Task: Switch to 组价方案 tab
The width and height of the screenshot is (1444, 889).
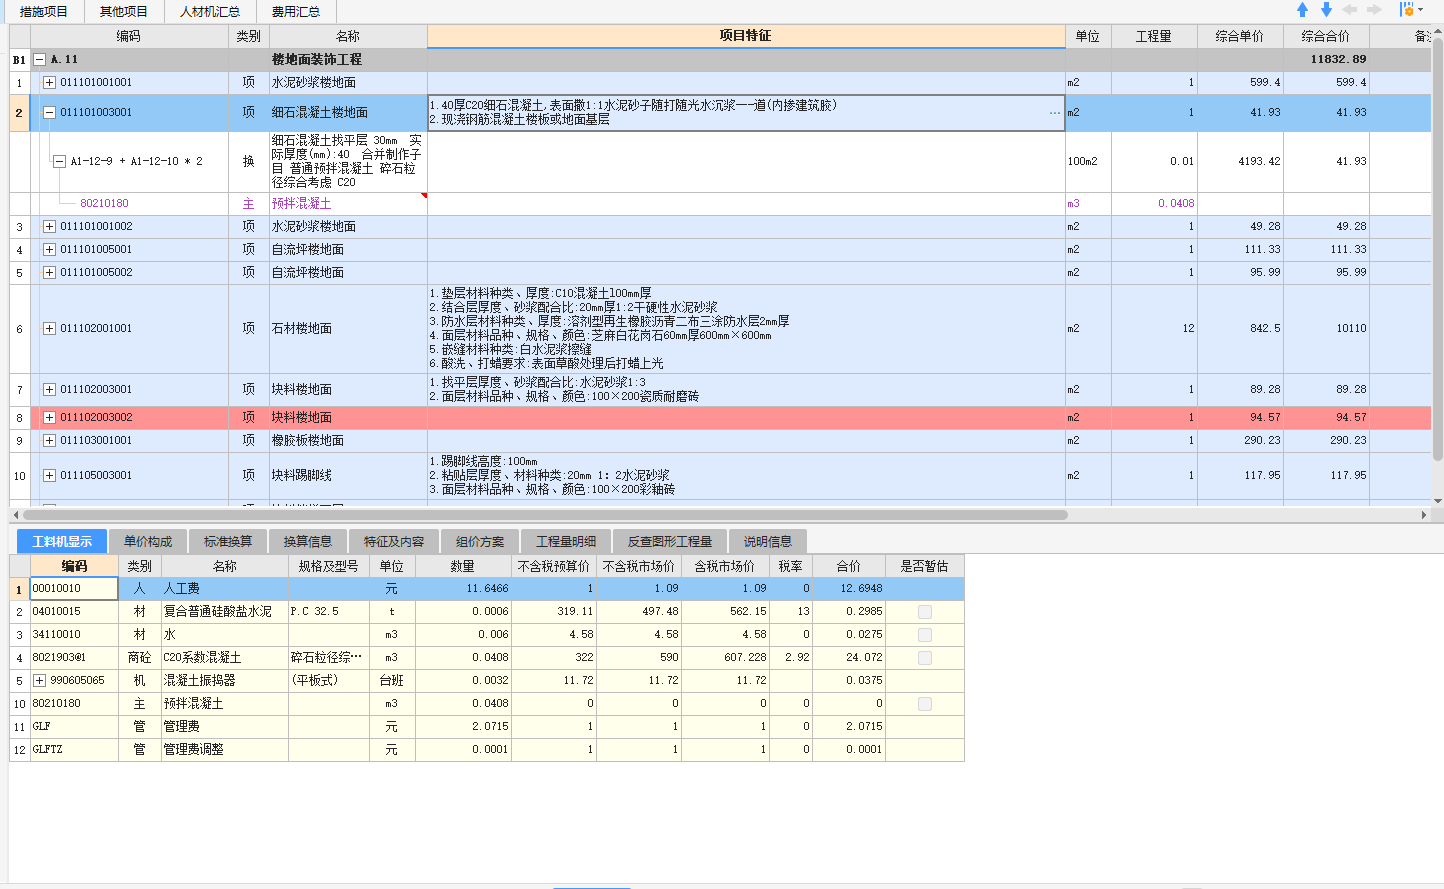Action: [x=480, y=541]
